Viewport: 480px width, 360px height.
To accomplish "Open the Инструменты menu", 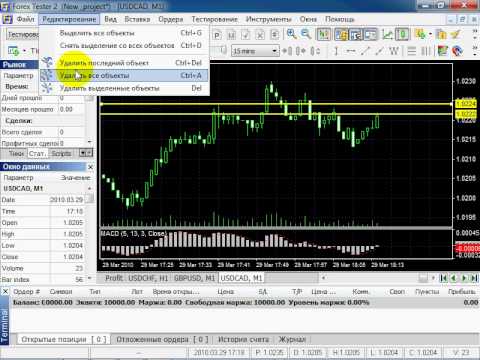I will [x=268, y=19].
